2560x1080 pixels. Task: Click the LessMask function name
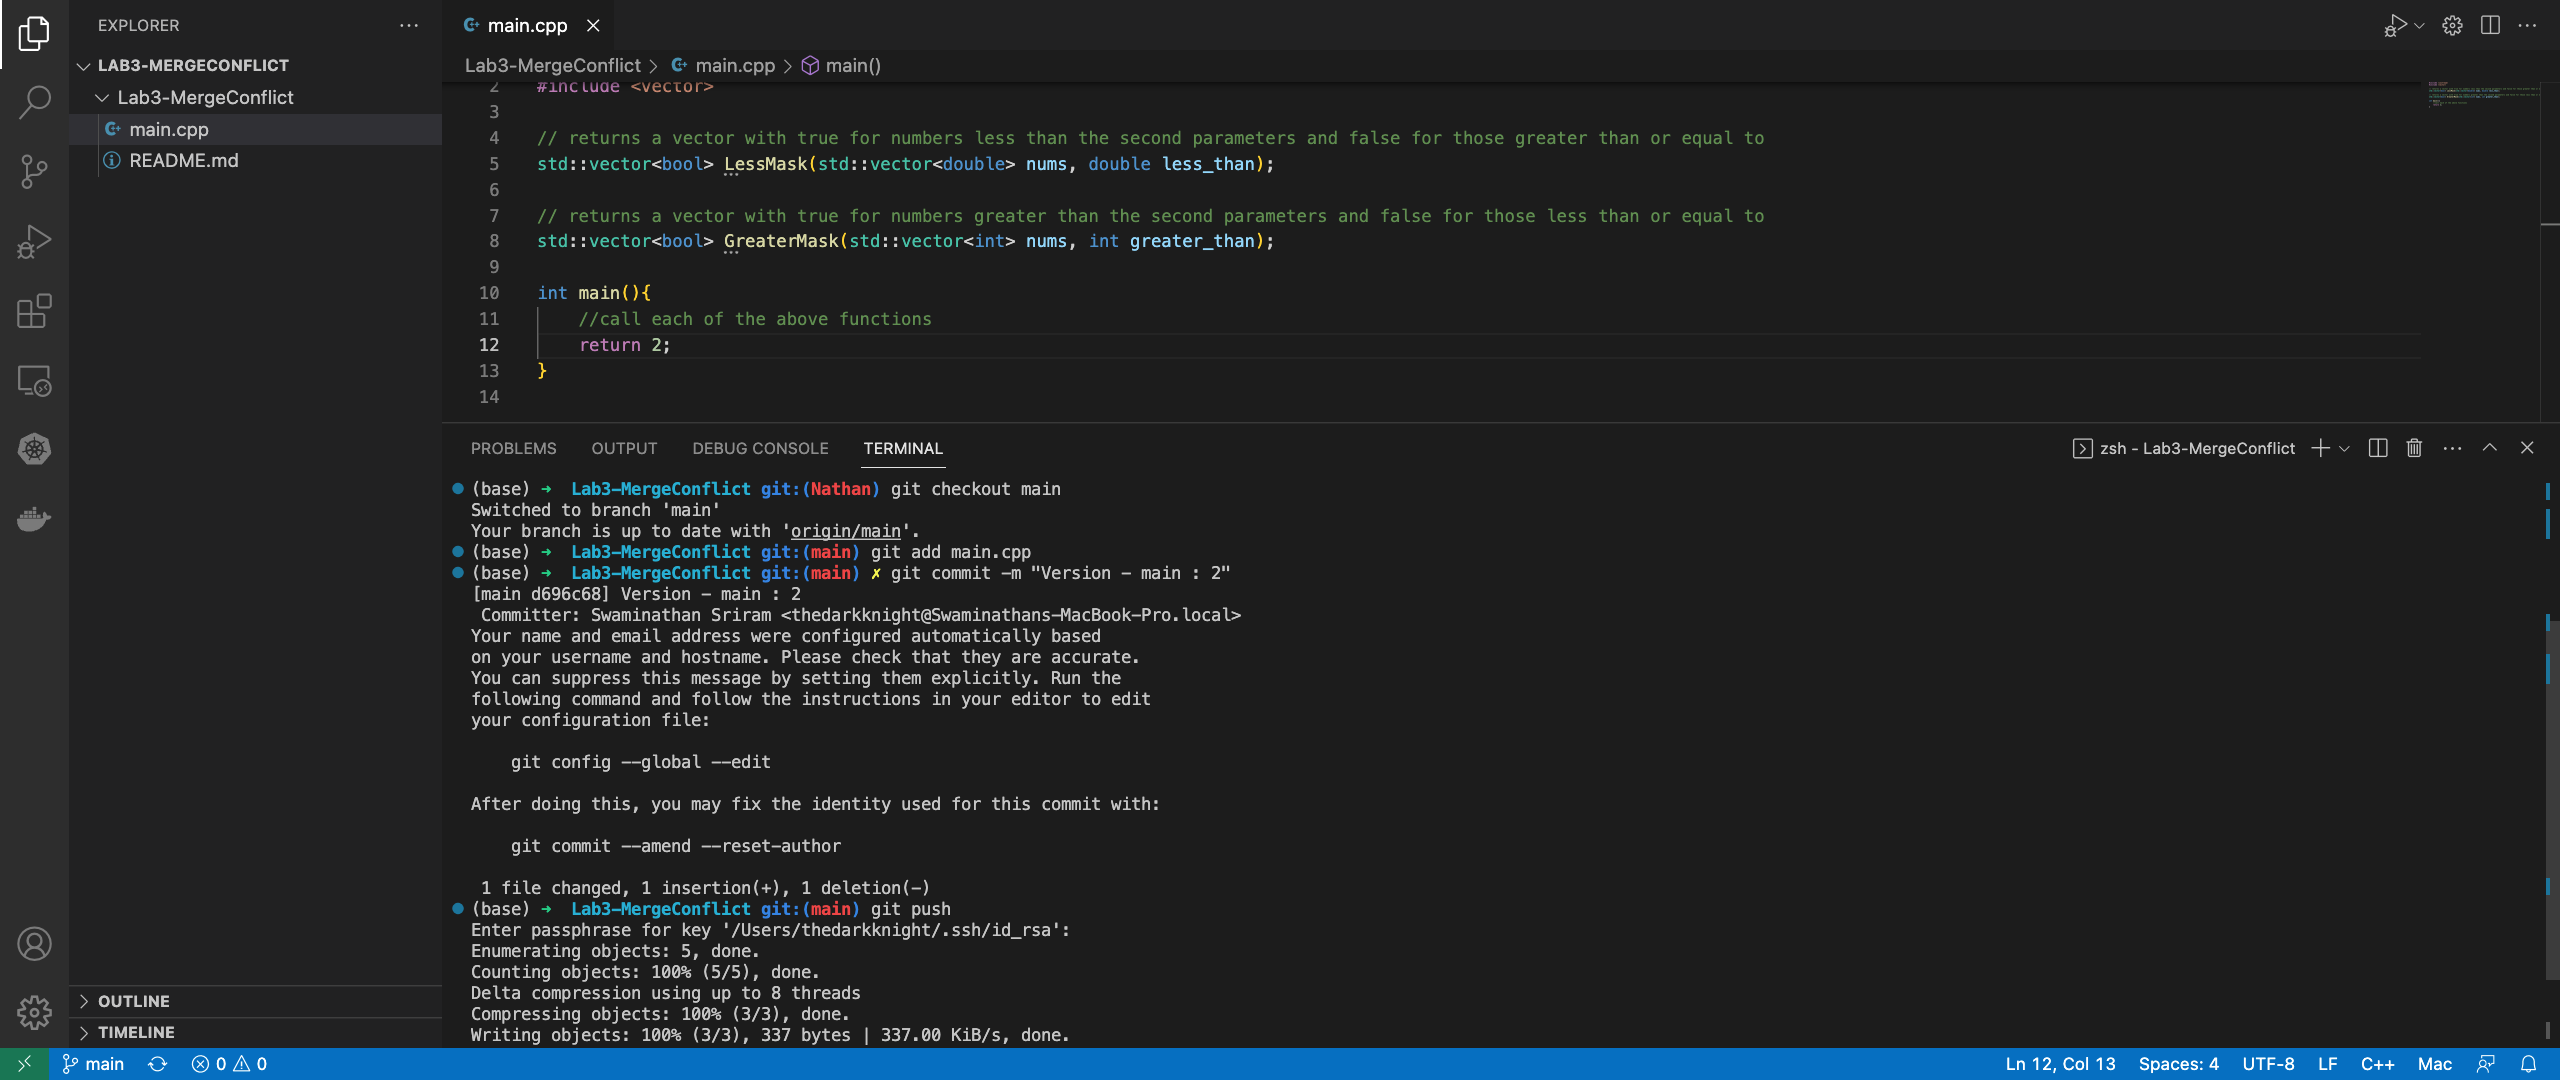[x=765, y=164]
